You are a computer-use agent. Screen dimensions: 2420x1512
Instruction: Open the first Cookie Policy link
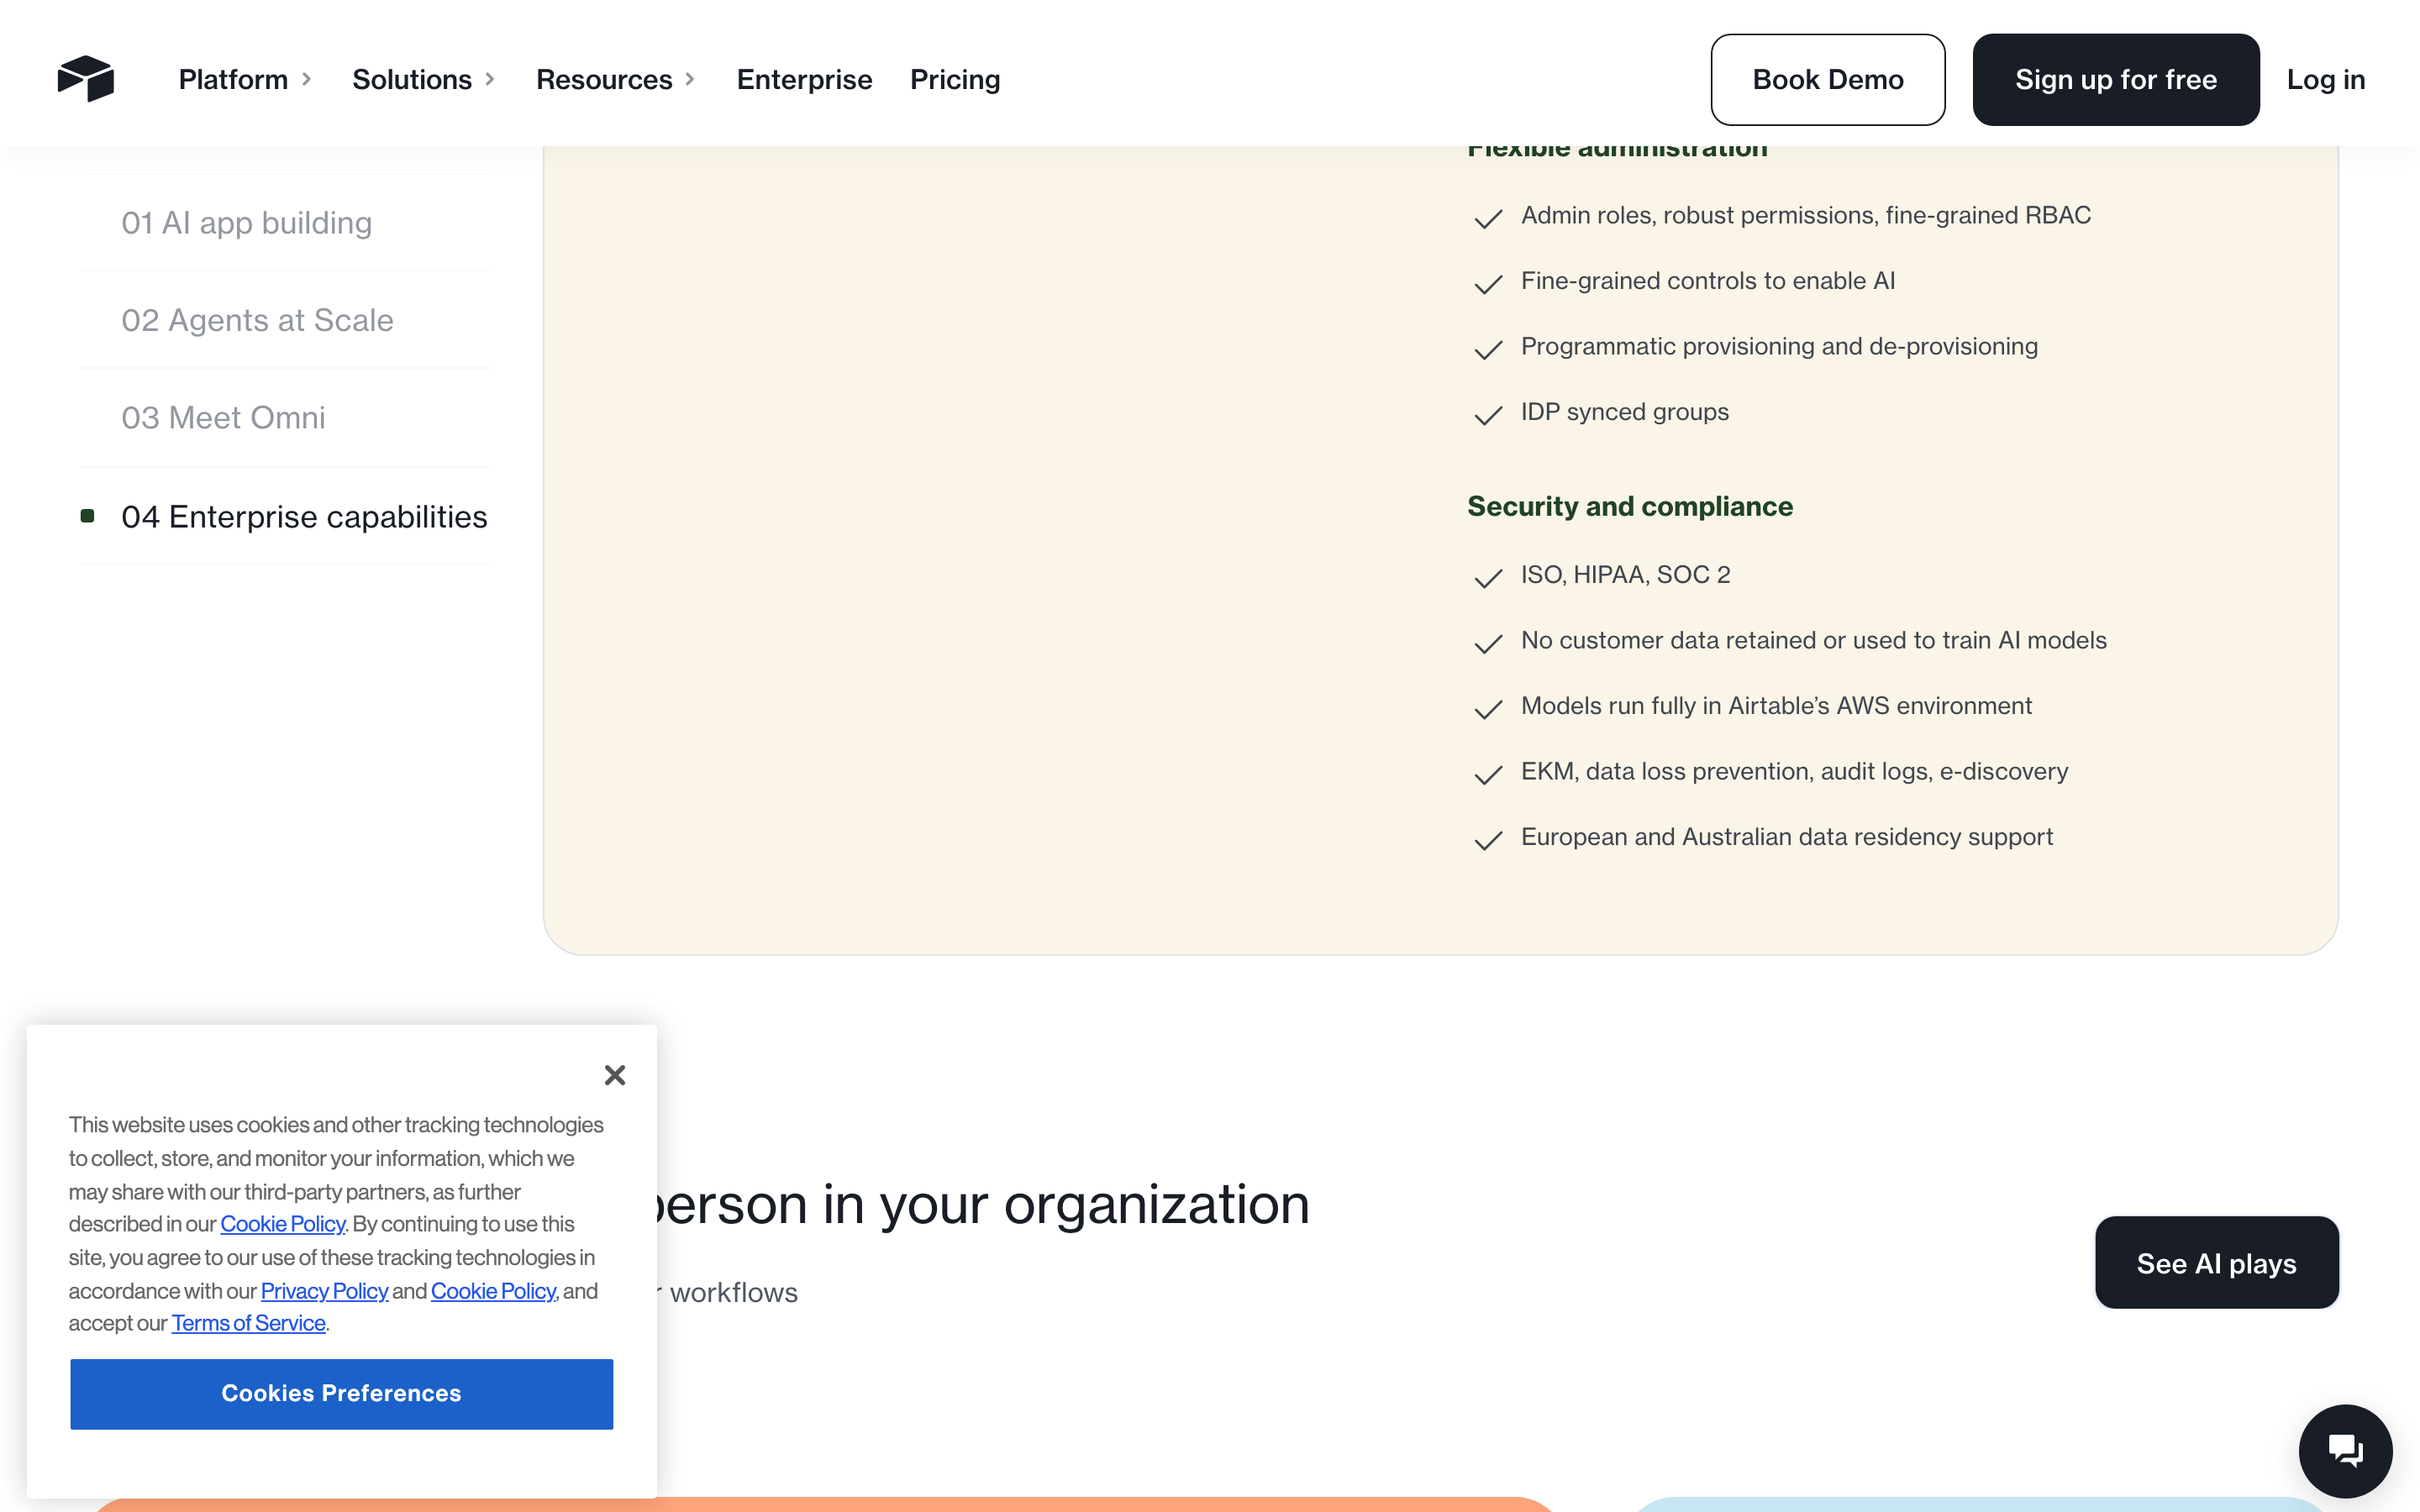coord(282,1224)
